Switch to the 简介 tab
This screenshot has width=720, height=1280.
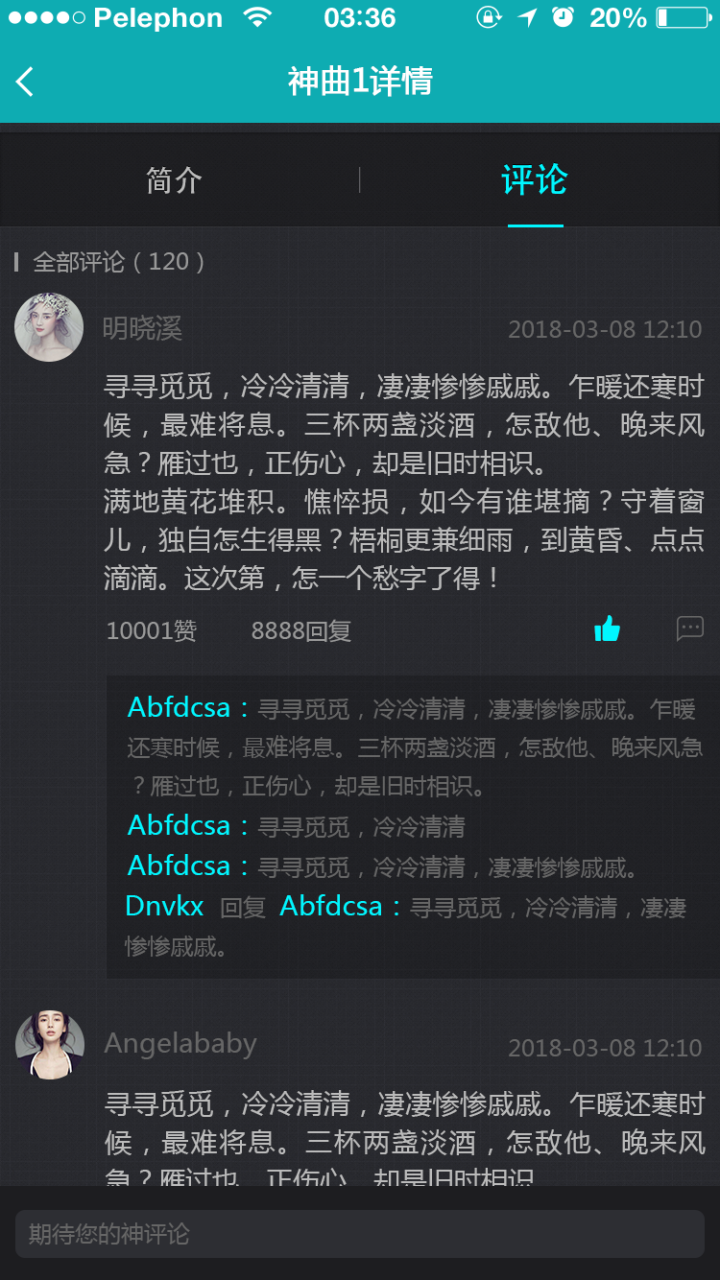[174, 180]
